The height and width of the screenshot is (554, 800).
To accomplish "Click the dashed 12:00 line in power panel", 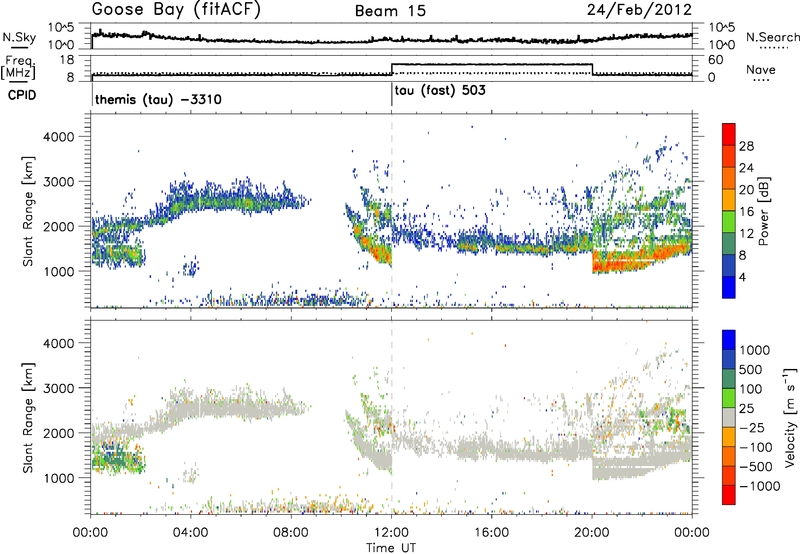I will (x=392, y=211).
